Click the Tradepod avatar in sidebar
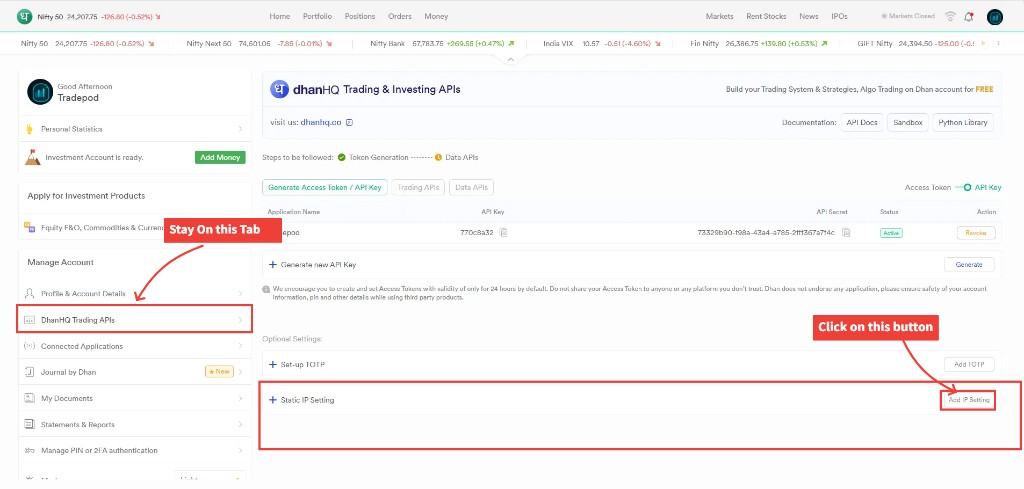Image resolution: width=1024 pixels, height=489 pixels. click(40, 92)
